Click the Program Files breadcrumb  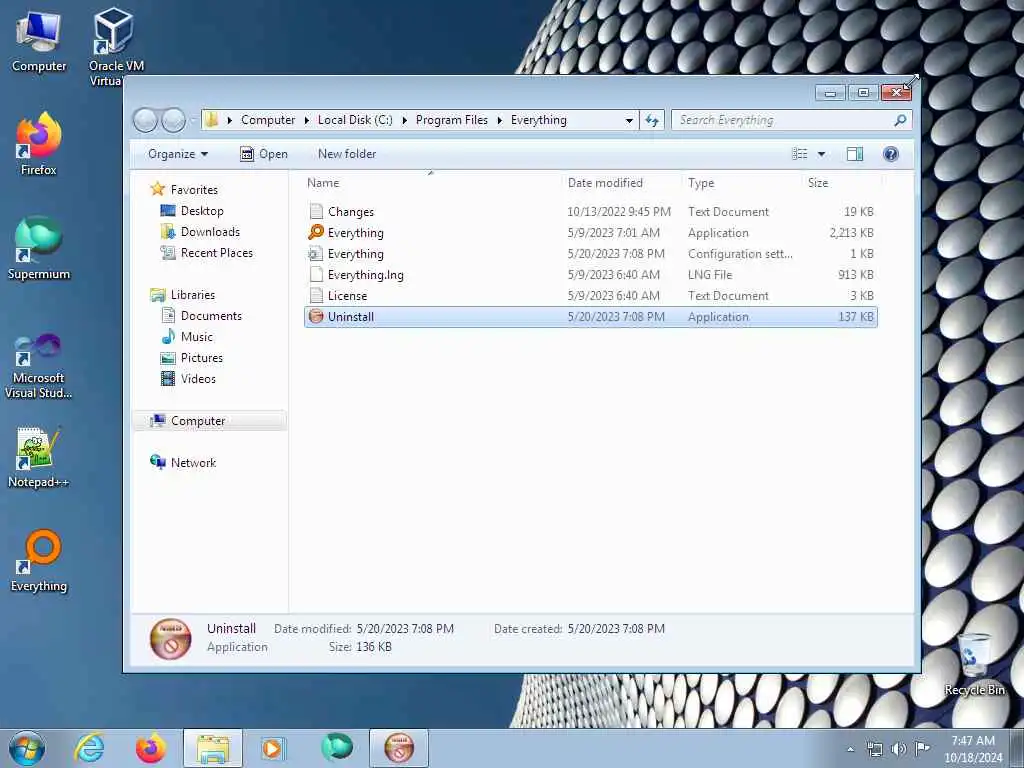tap(452, 120)
